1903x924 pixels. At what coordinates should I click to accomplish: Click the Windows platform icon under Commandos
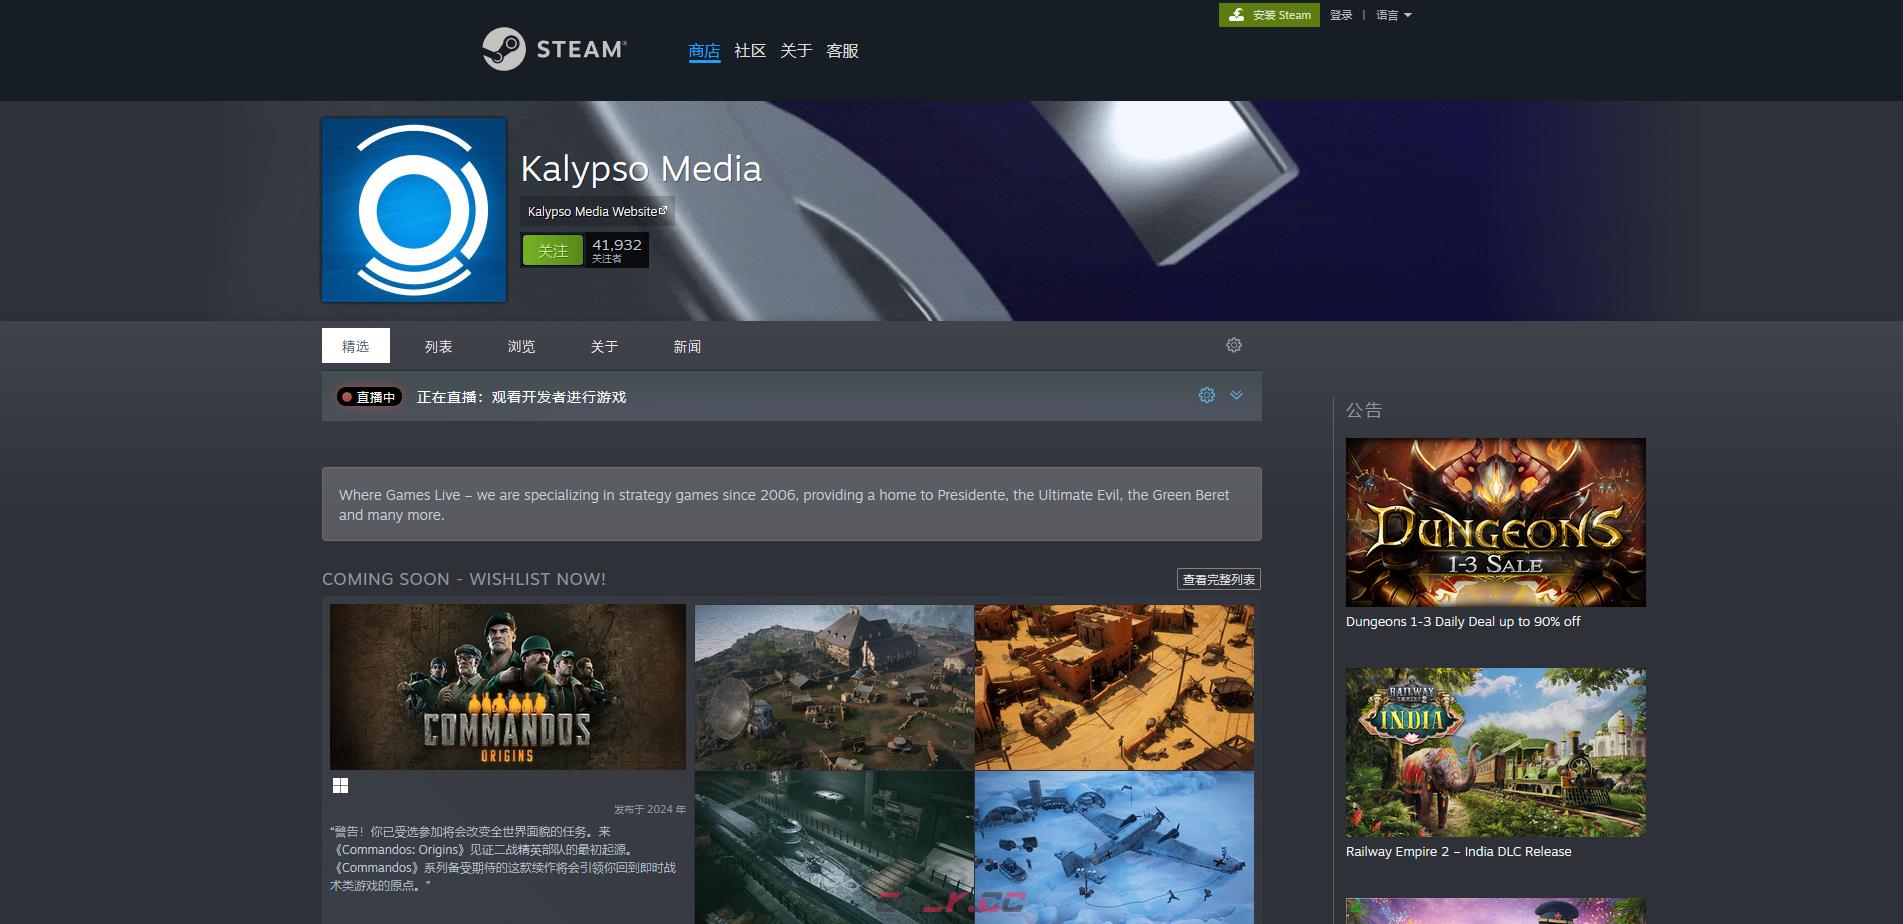pos(340,786)
